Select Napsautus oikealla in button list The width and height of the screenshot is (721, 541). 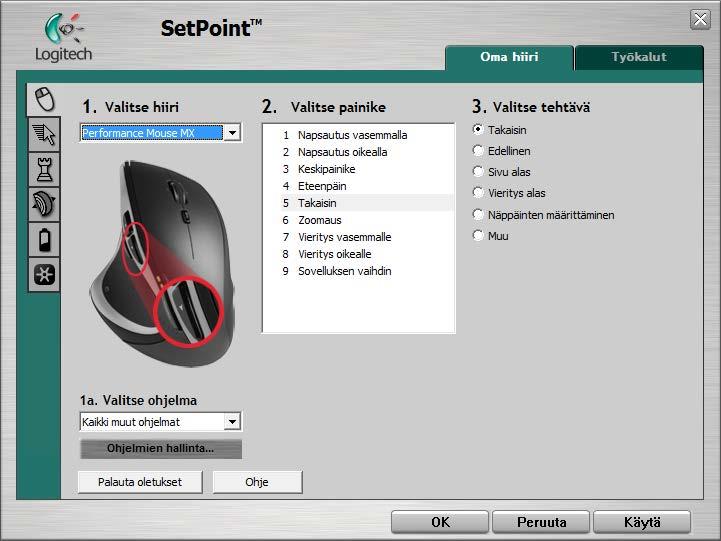367,152
